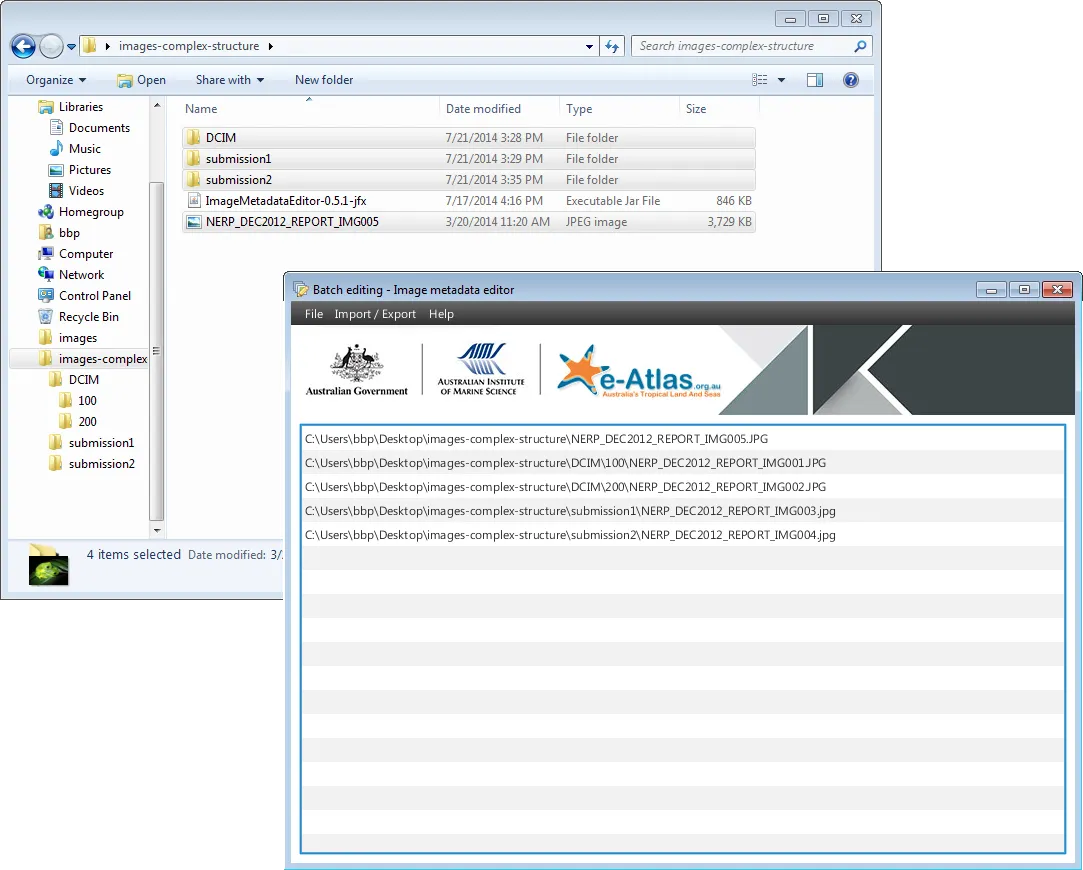Select the DCIM folder in the file list
Screen dimensions: 1083x870
point(468,137)
